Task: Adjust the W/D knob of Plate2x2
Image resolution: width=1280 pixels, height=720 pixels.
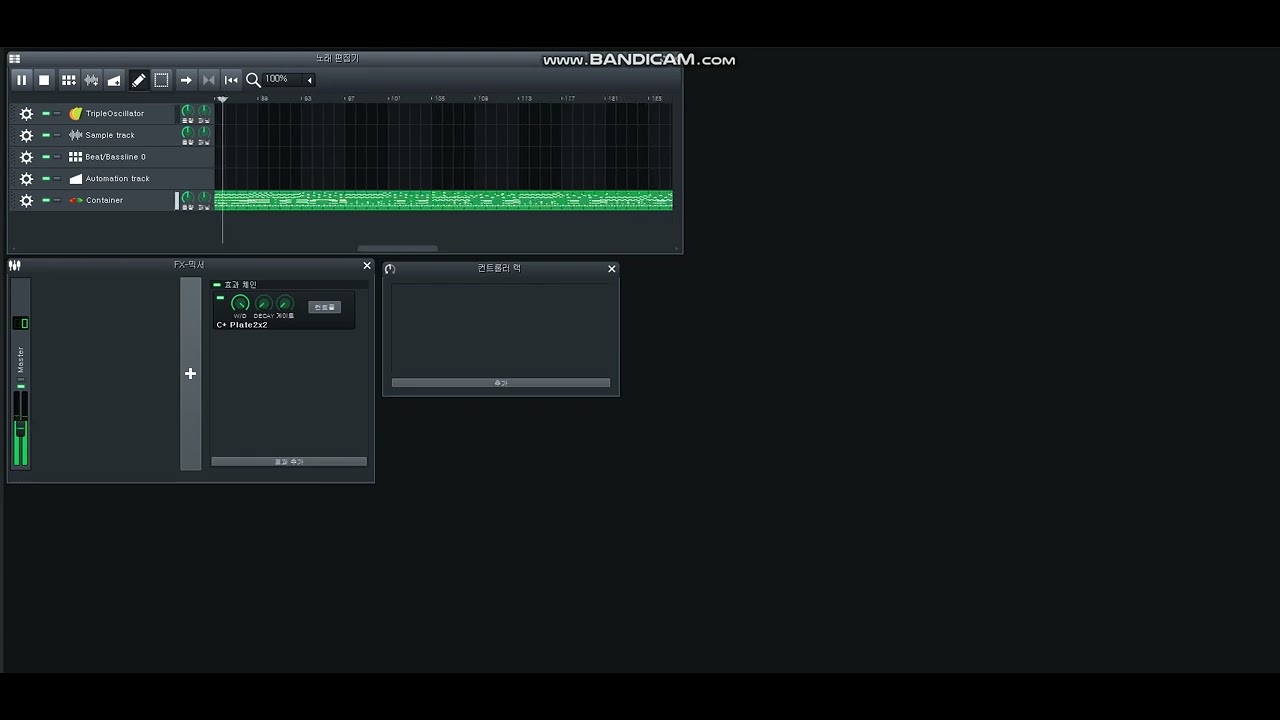Action: coord(240,303)
